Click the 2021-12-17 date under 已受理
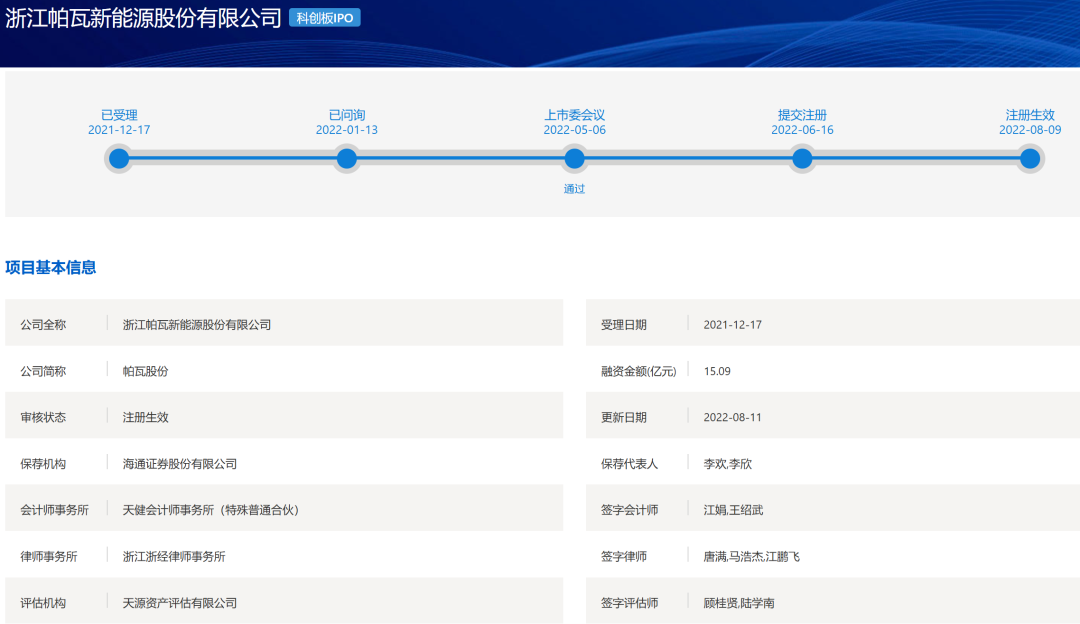This screenshot has width=1080, height=624. [119, 130]
